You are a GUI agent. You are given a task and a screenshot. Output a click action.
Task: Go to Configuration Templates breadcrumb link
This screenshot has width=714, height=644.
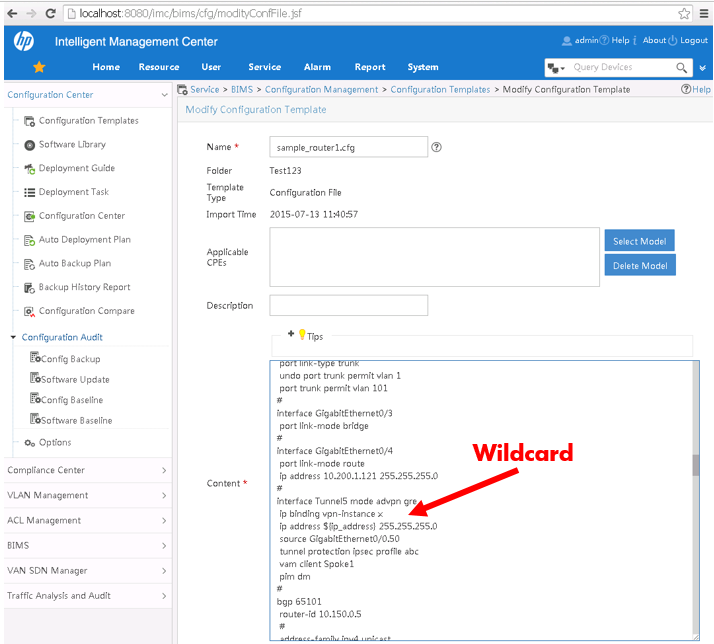[x=440, y=90]
